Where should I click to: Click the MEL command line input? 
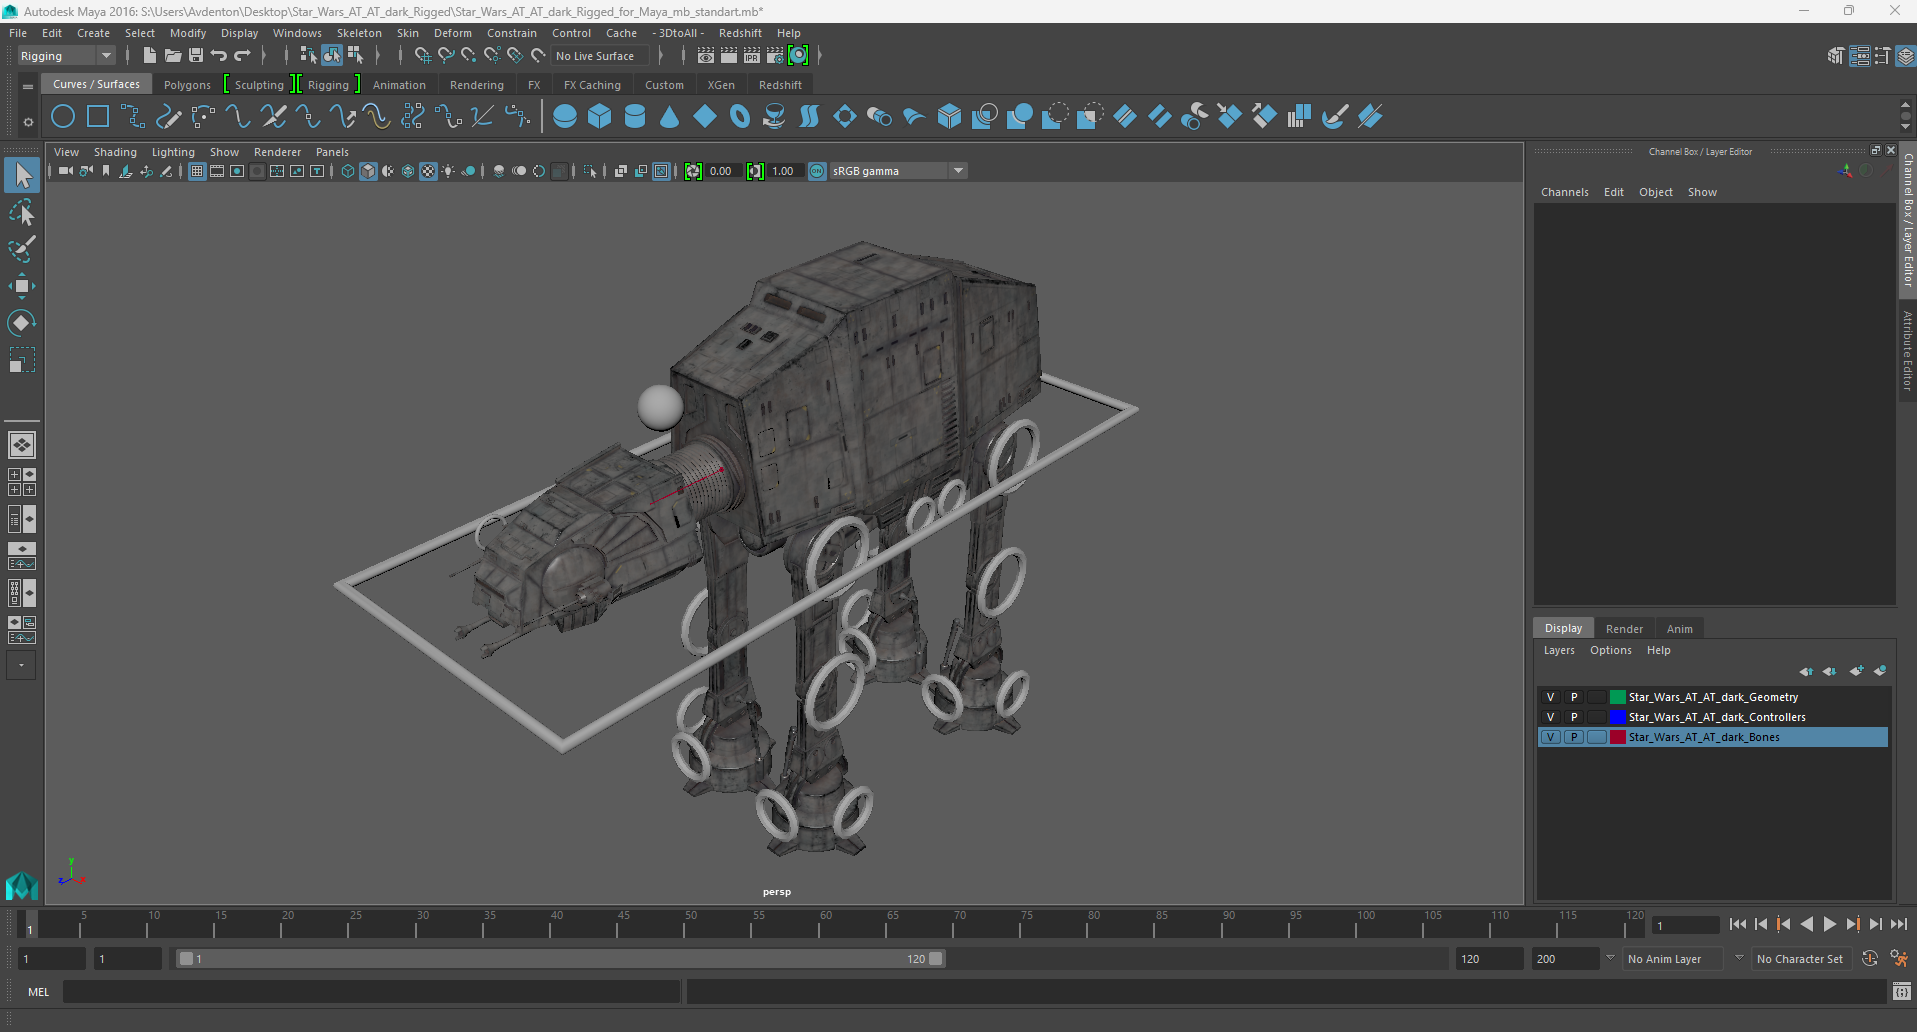371,992
